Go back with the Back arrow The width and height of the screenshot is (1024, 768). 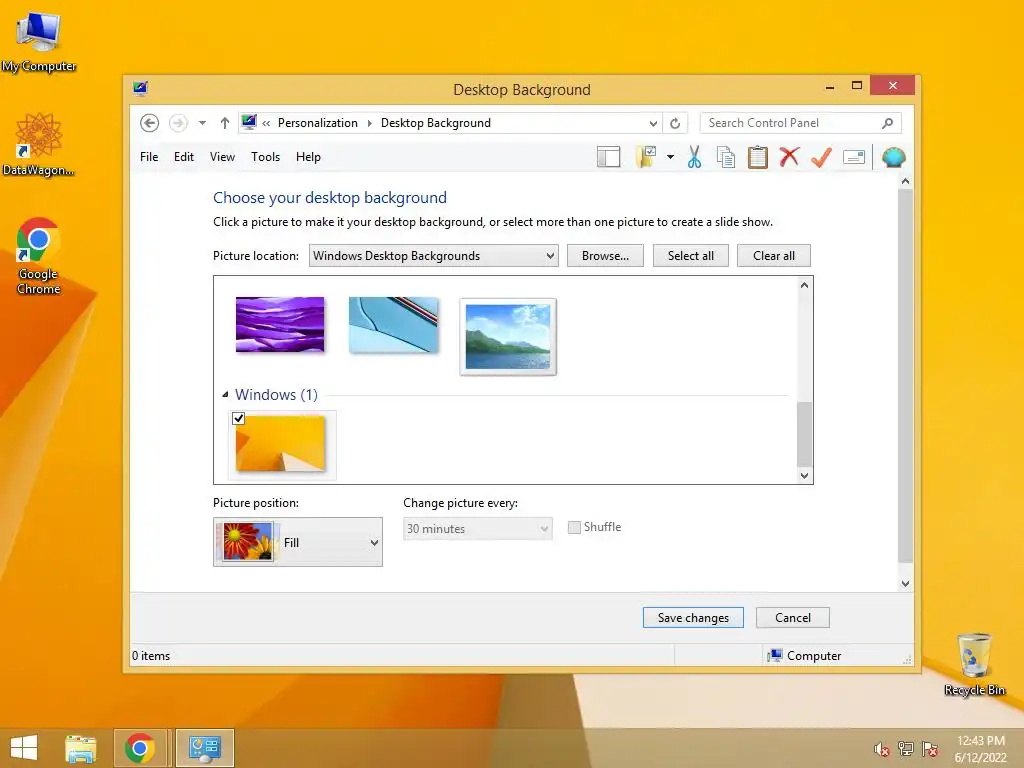(150, 123)
